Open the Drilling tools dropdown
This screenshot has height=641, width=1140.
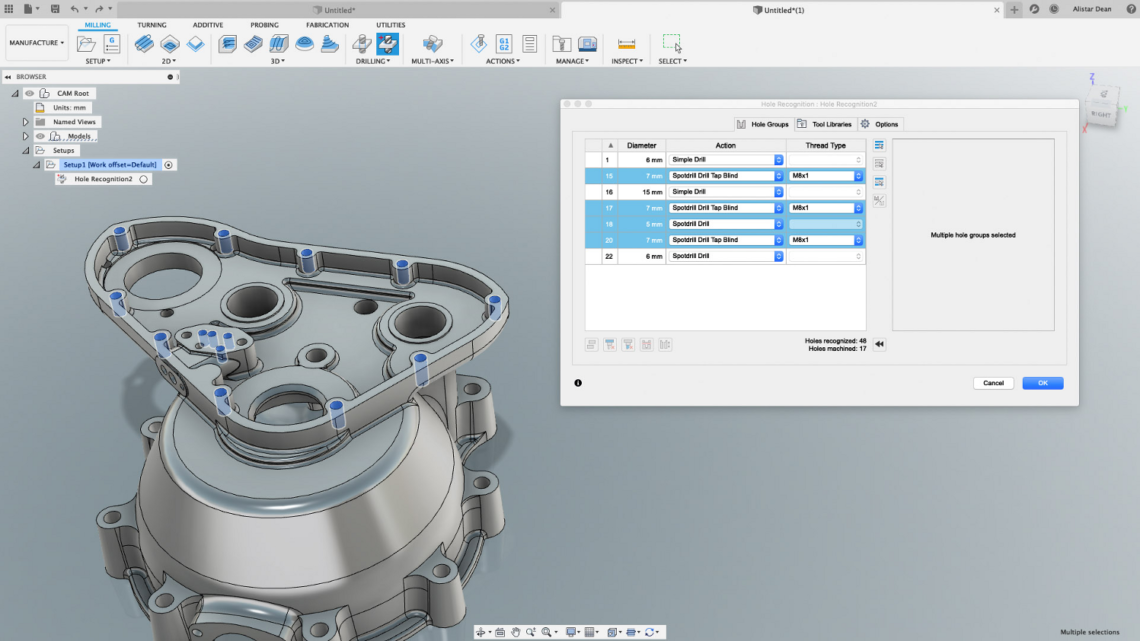point(373,61)
